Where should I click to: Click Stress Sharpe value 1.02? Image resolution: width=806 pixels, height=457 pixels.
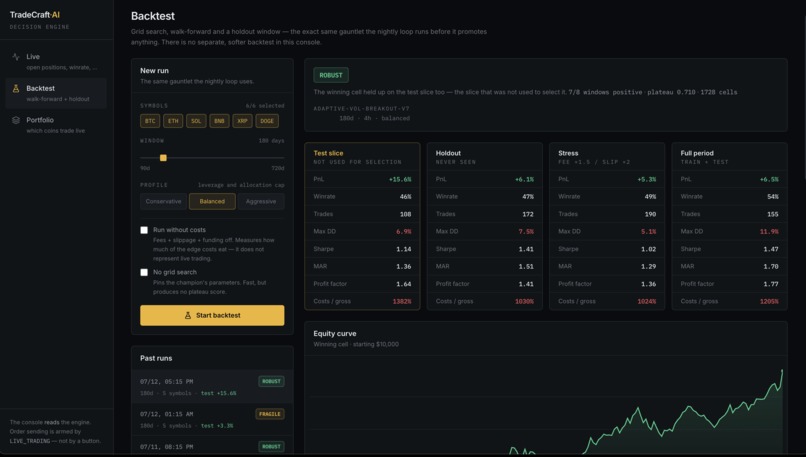click(649, 249)
